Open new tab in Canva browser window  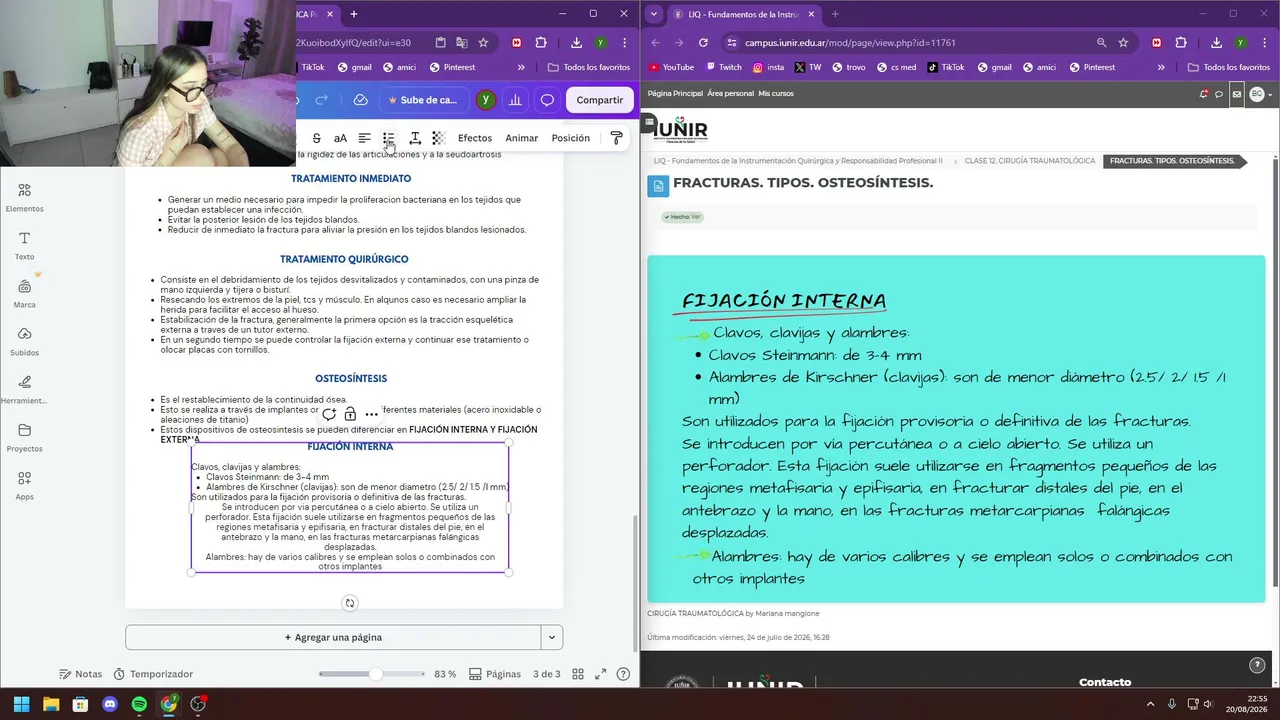point(353,14)
